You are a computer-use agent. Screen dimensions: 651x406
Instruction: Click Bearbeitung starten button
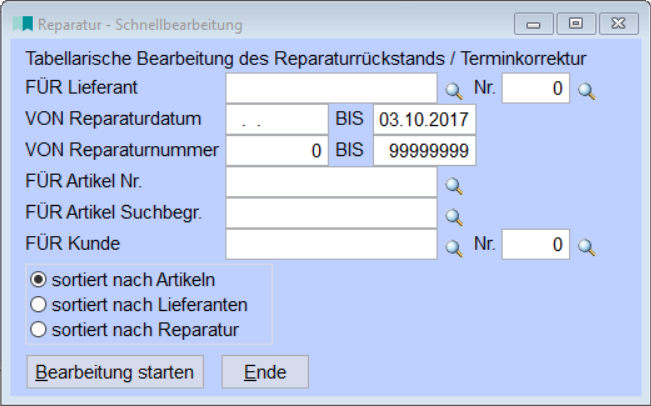115,372
